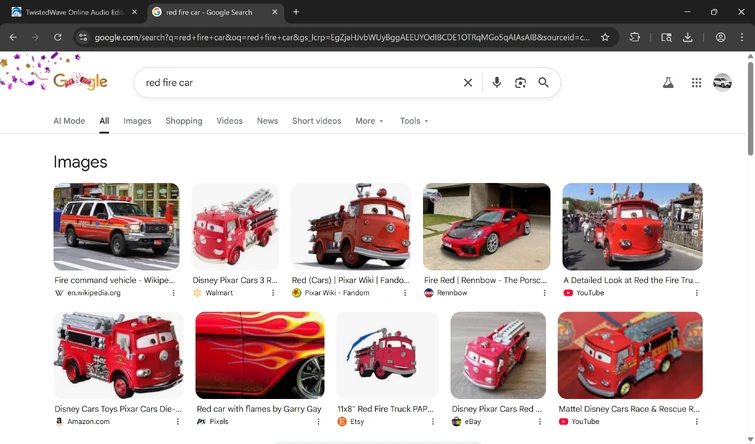
Task: Go to Google home via logo
Action: click(80, 81)
